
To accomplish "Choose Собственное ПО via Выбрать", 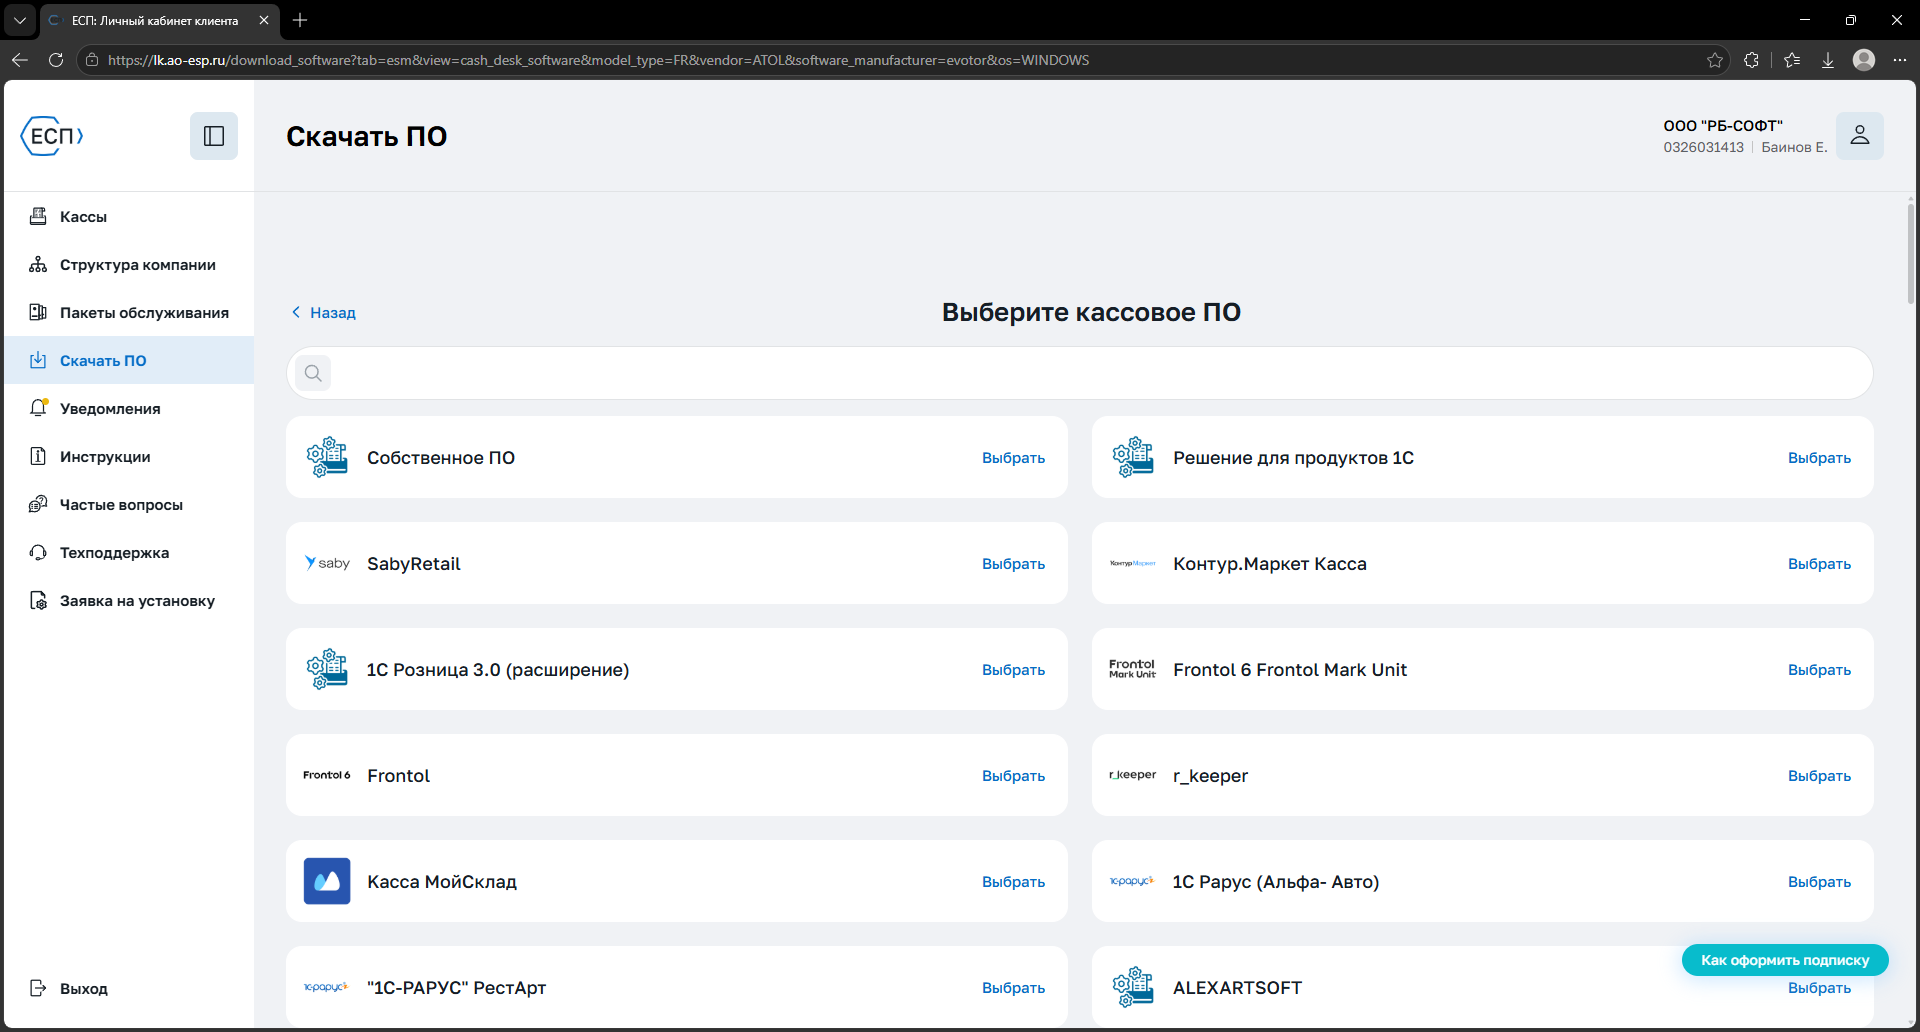I will pyautogui.click(x=1013, y=458).
